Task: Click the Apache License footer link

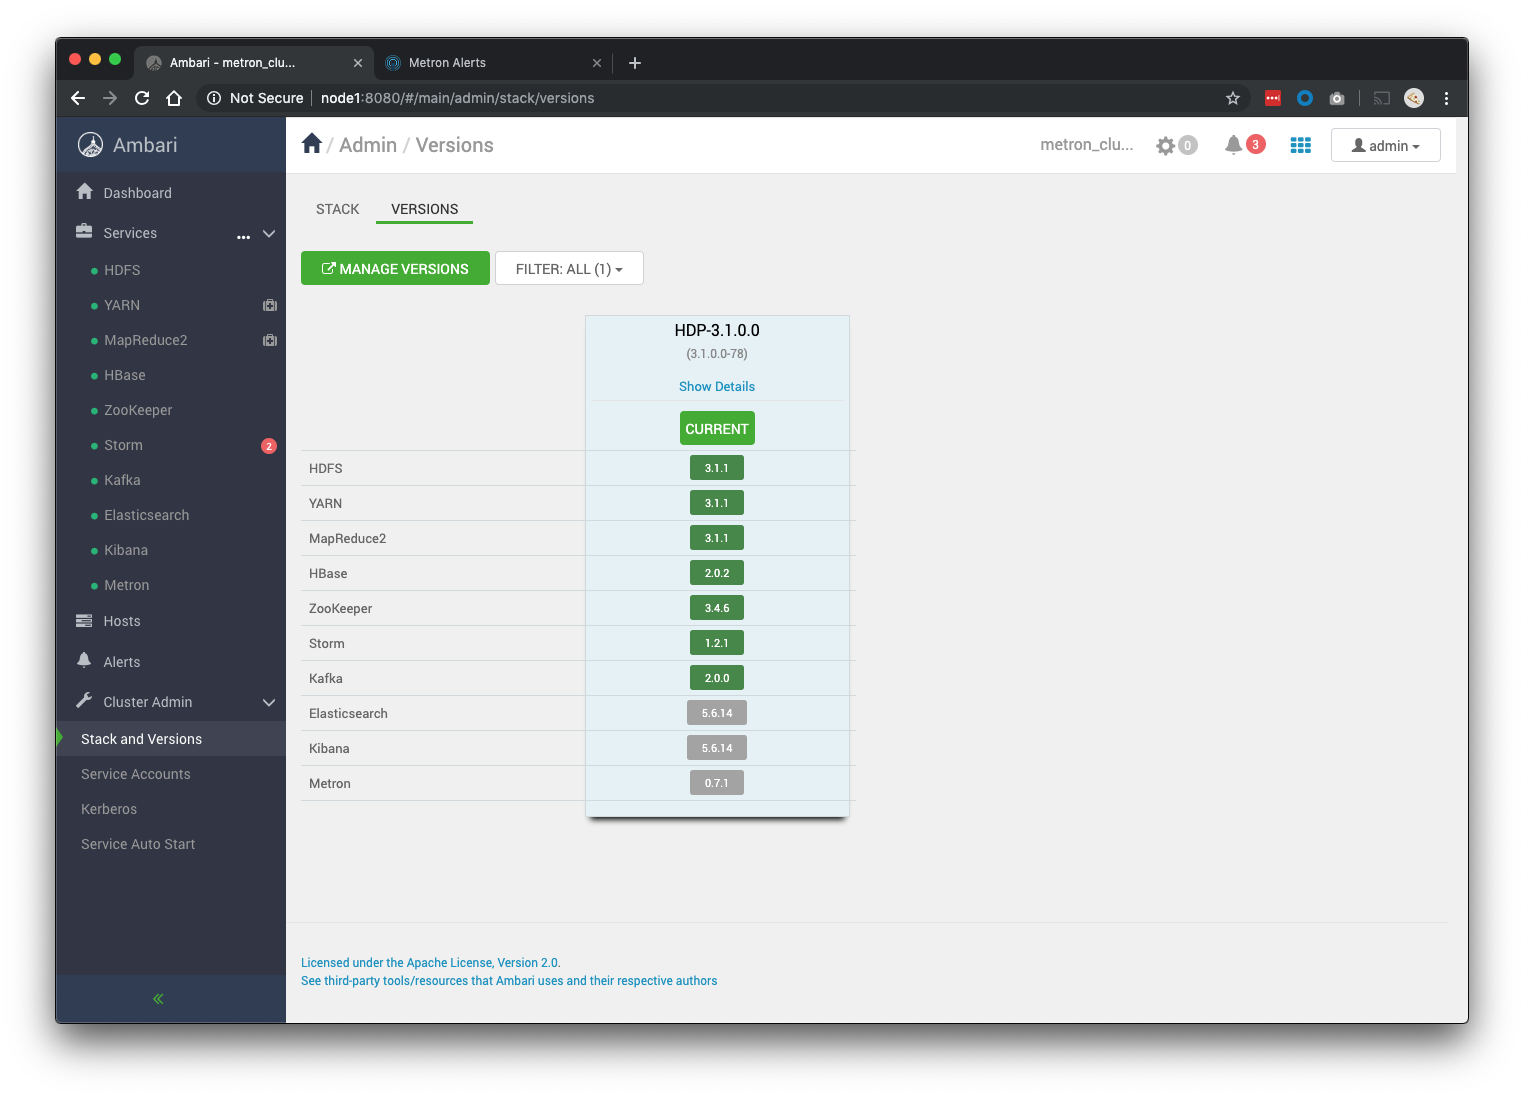Action: pos(431,963)
